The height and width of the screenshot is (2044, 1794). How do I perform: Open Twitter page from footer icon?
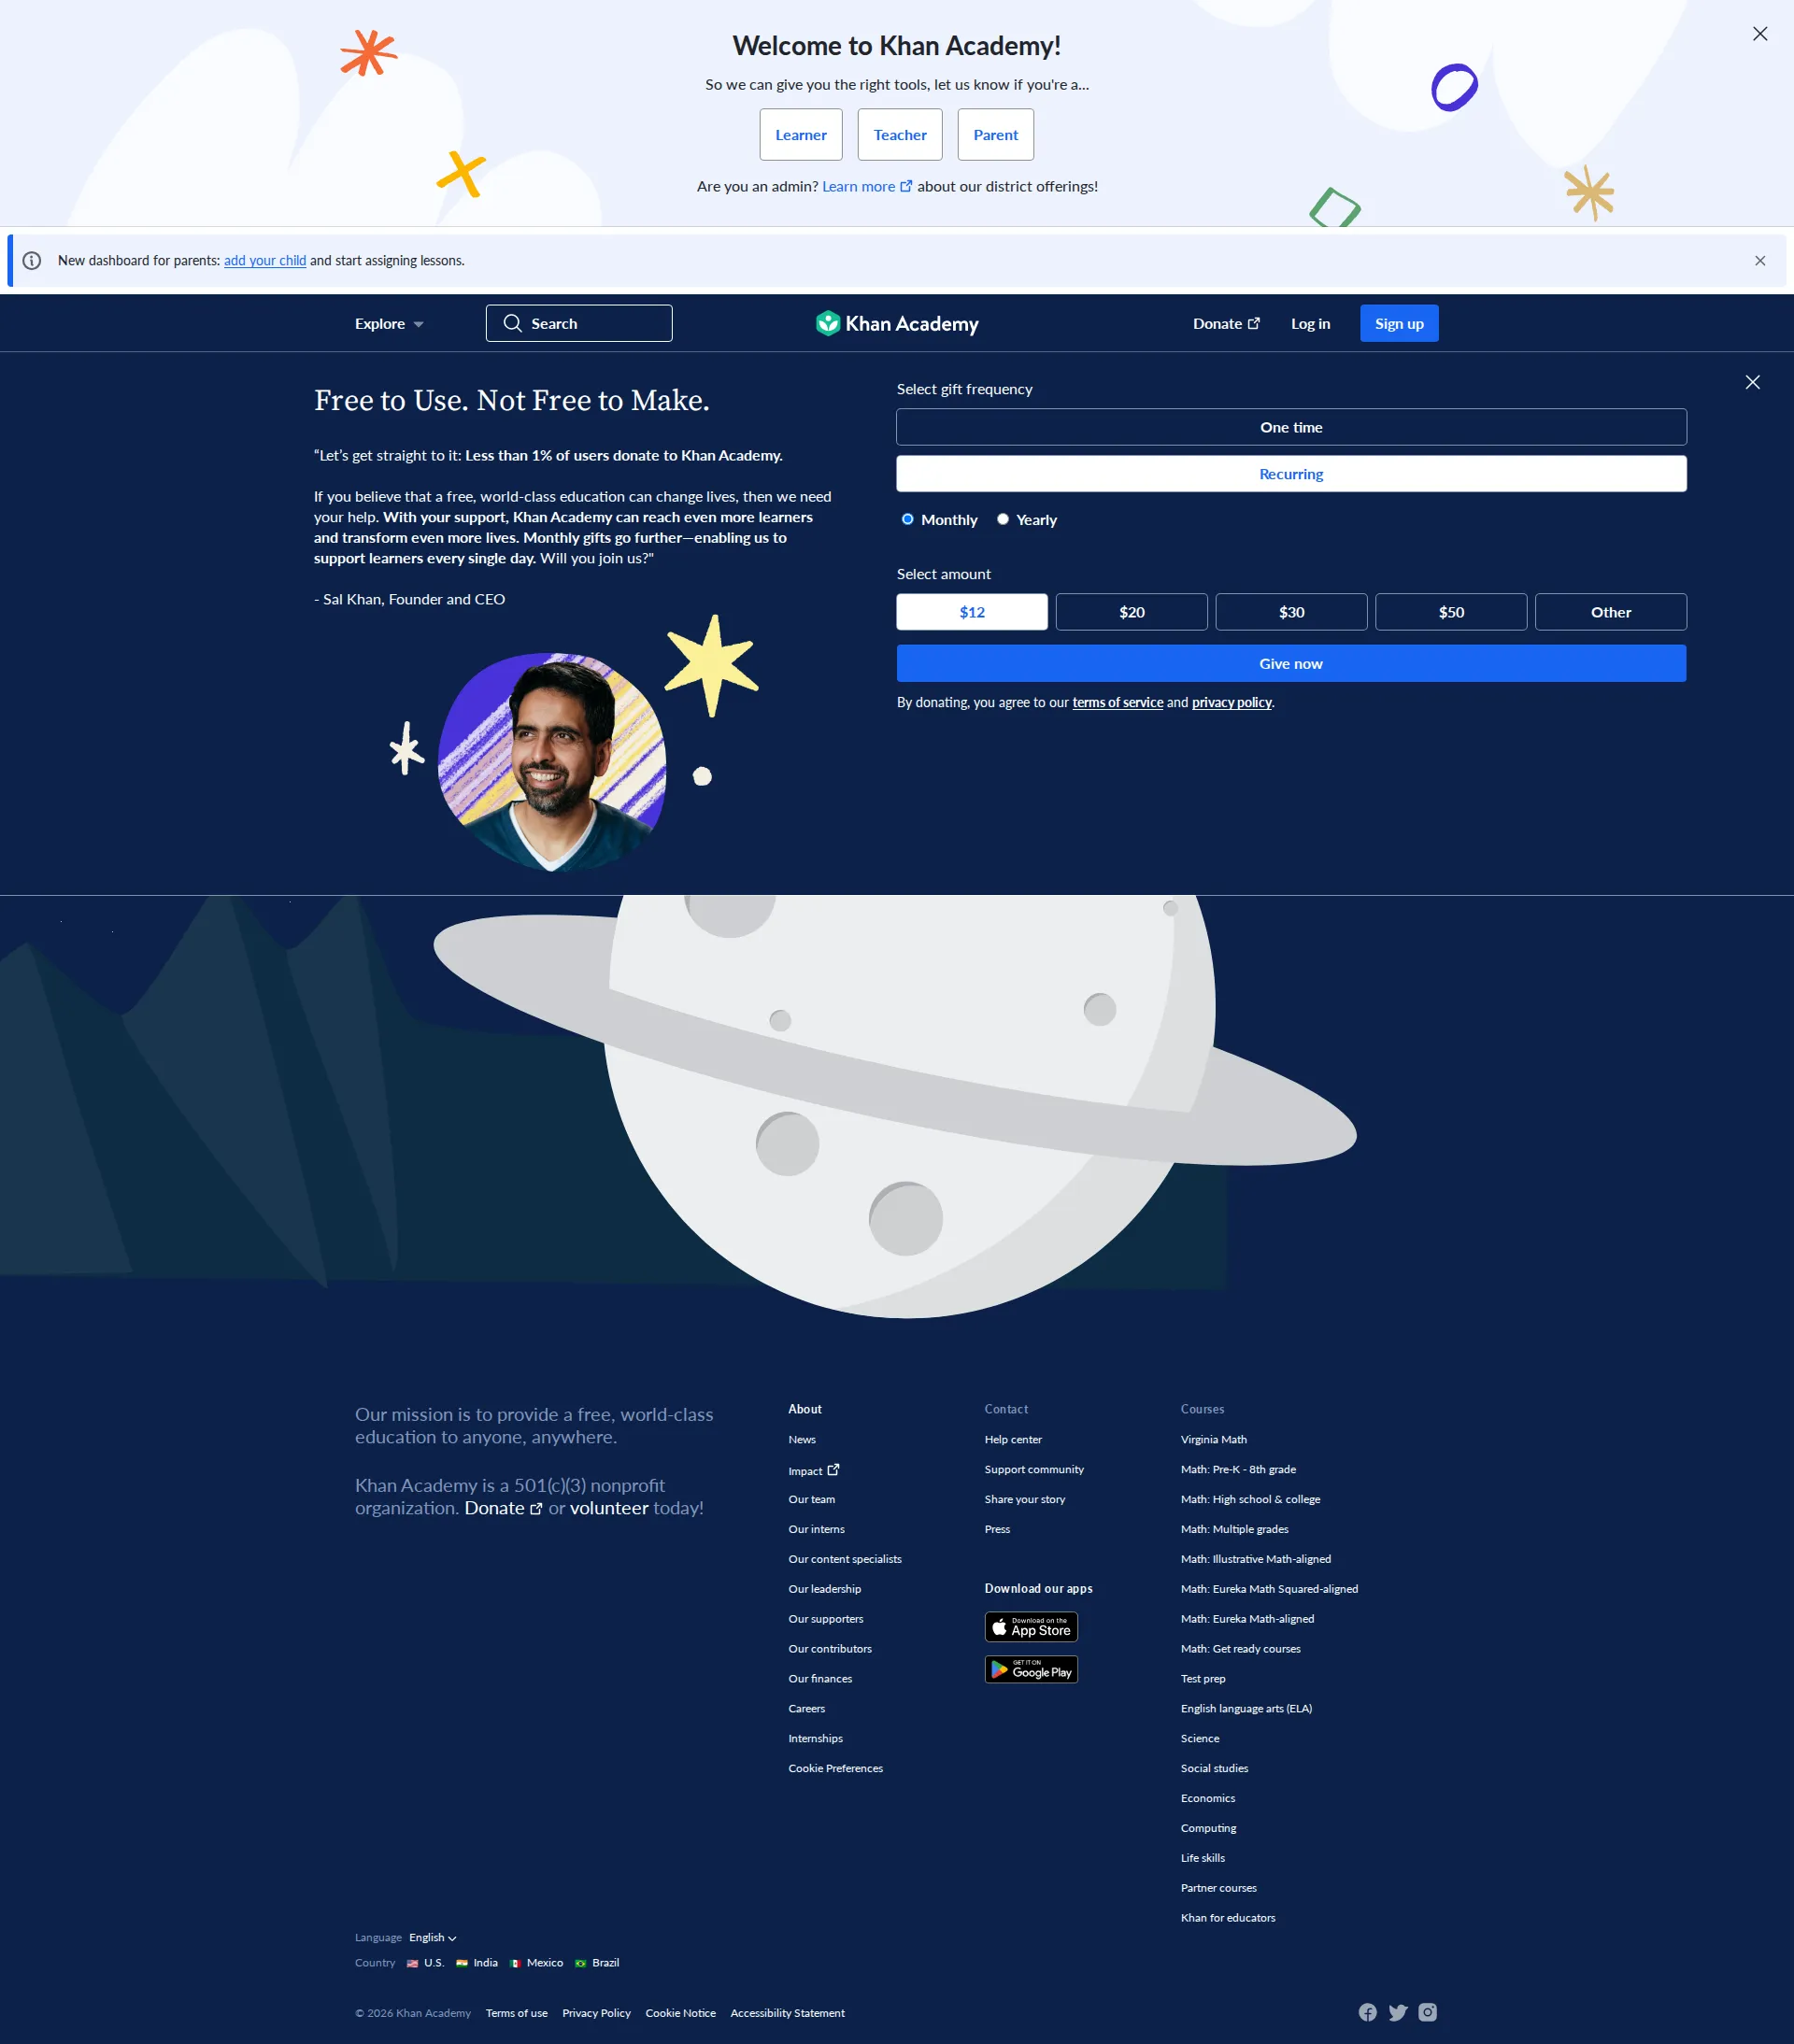click(1398, 2012)
